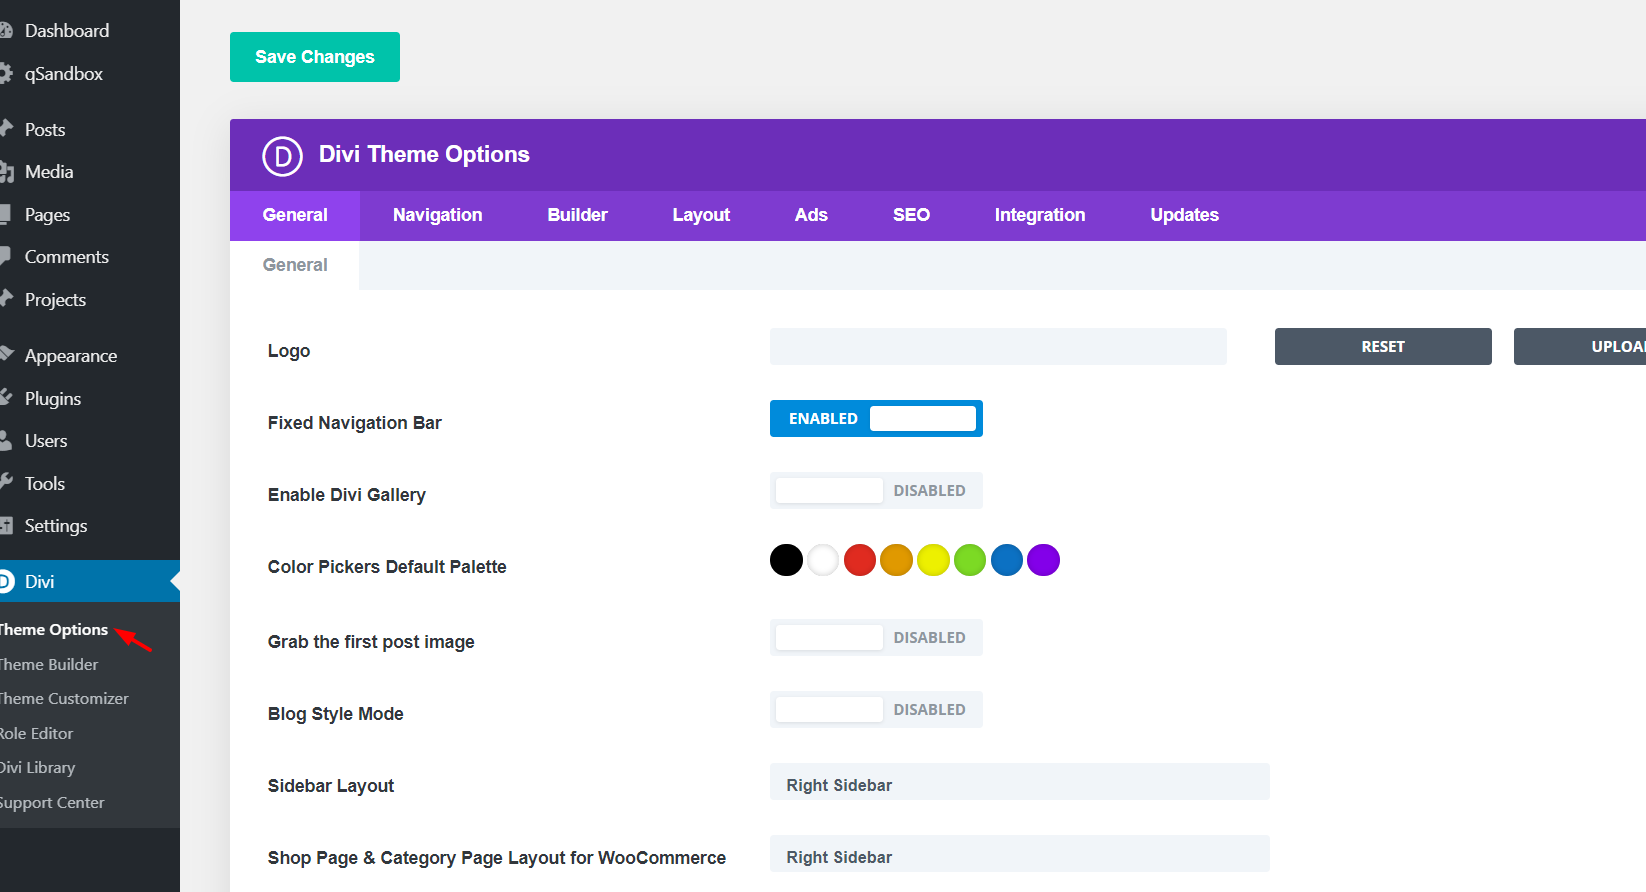
Task: Pick the yellow palette color
Action: click(x=933, y=560)
